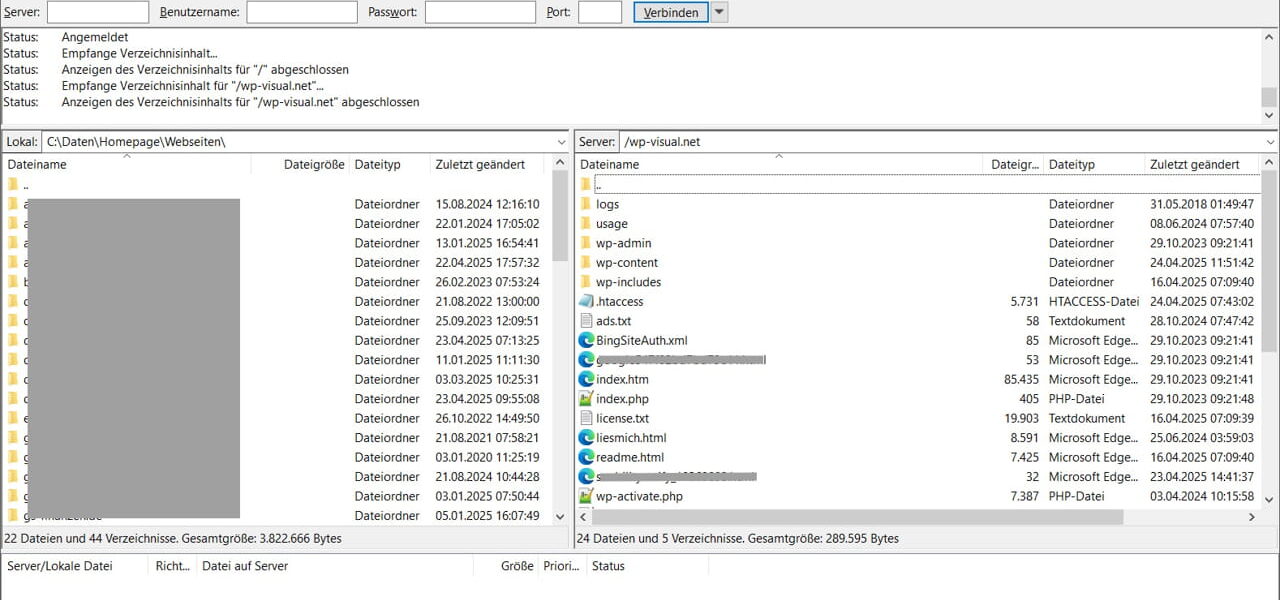Click local date 03.01.2020 11:25:19
Image resolution: width=1280 pixels, height=600 pixels.
[x=487, y=457]
